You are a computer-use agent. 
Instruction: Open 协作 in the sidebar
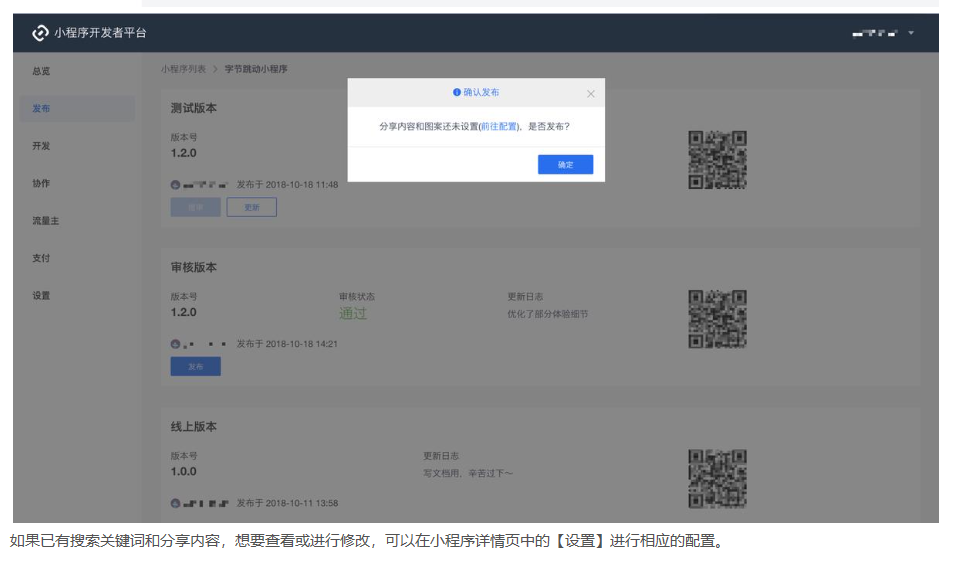(41, 184)
